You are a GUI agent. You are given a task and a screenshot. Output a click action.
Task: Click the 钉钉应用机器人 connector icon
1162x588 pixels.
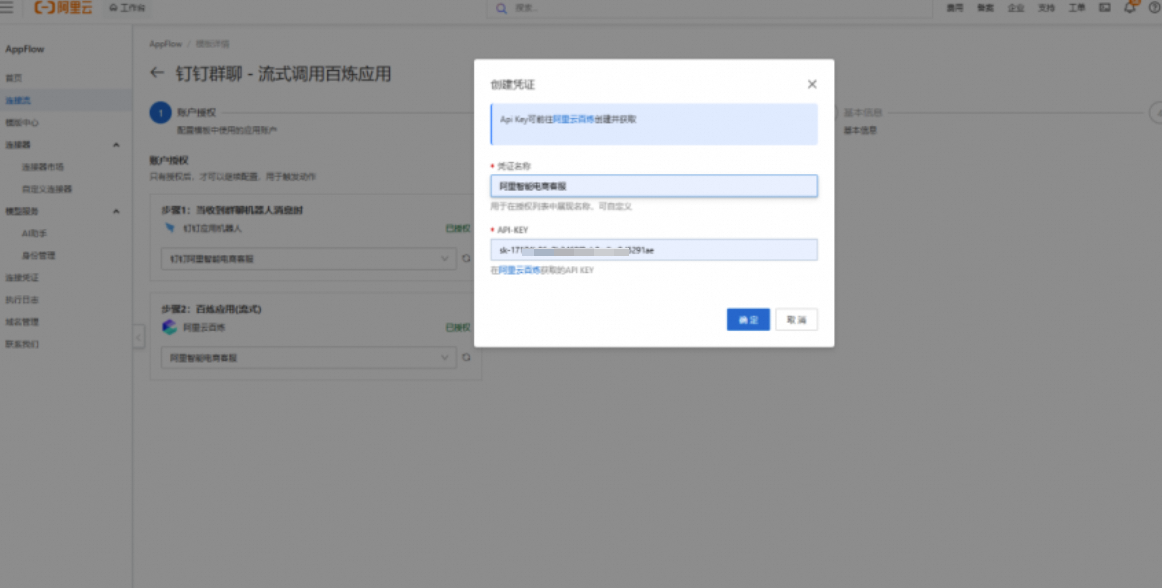coord(170,228)
